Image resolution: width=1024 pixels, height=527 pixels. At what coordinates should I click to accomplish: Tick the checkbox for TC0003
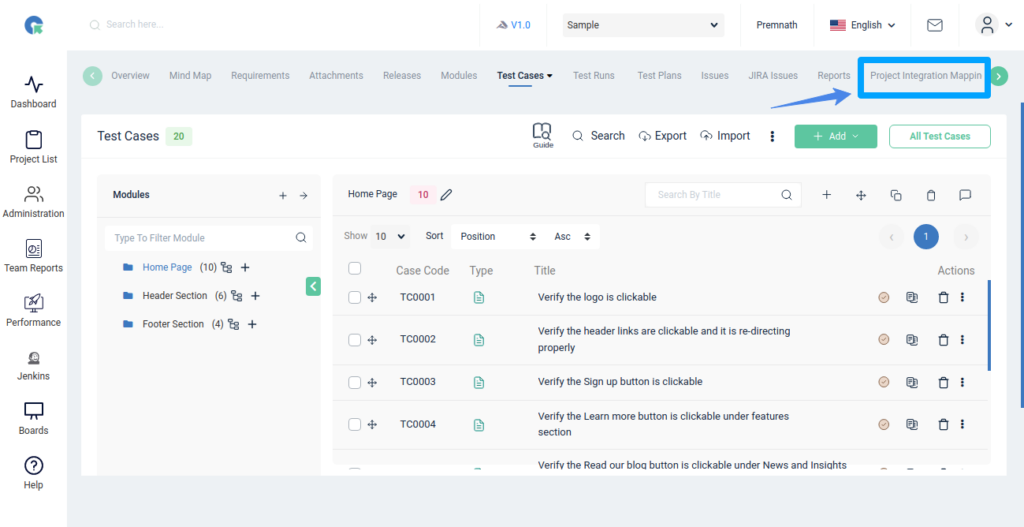point(354,382)
